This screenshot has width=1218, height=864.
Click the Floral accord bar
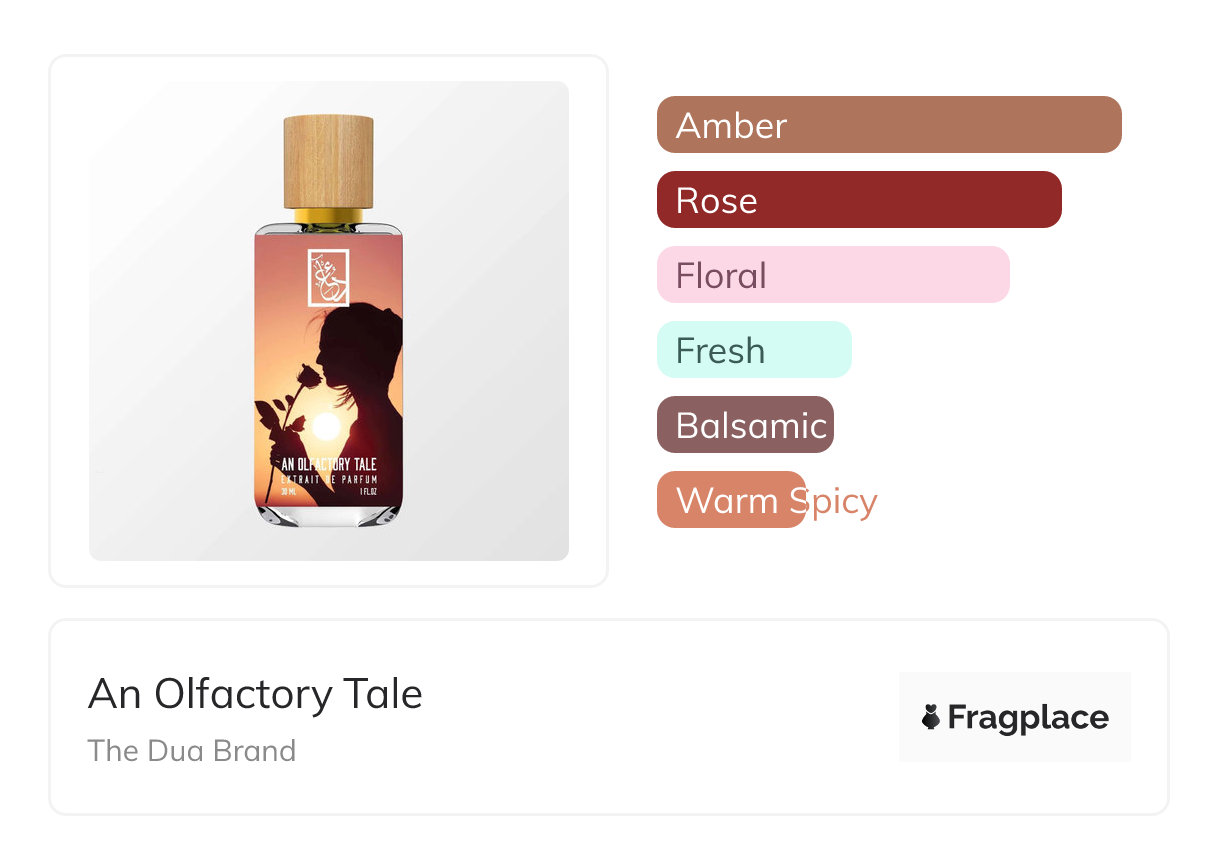tap(833, 275)
